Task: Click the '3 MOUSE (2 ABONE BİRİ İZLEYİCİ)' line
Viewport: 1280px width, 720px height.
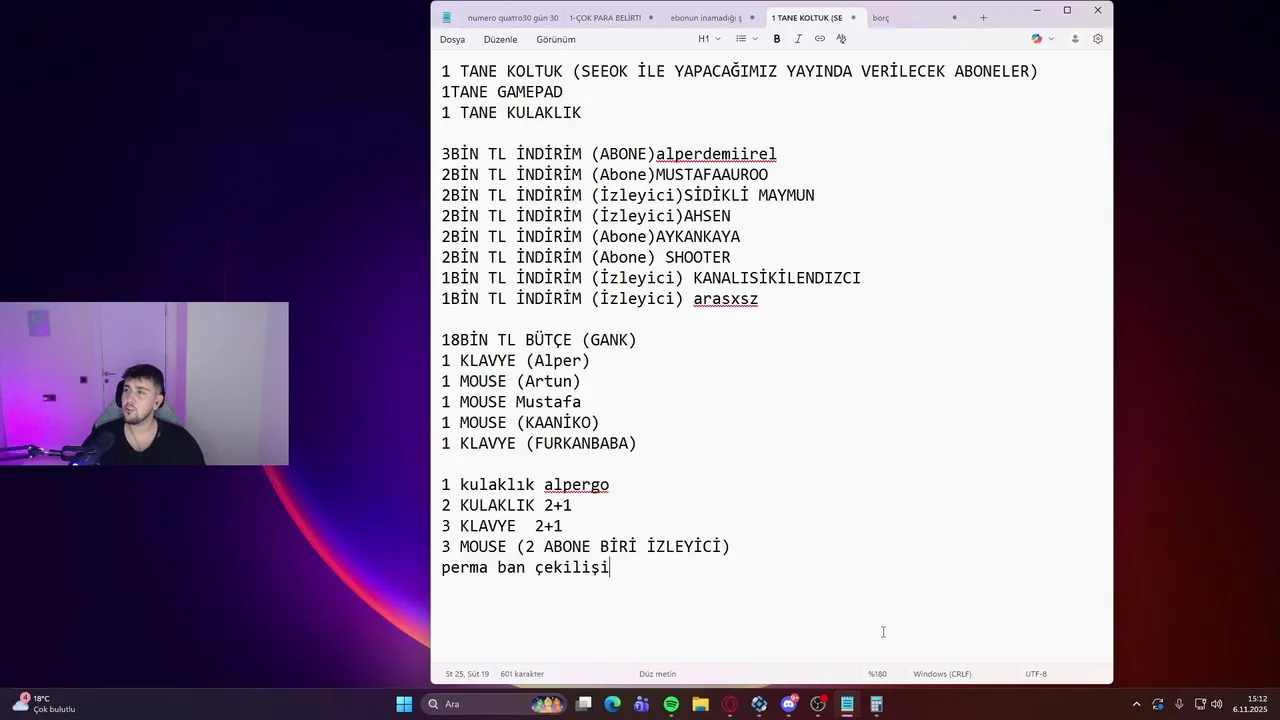Action: point(586,547)
